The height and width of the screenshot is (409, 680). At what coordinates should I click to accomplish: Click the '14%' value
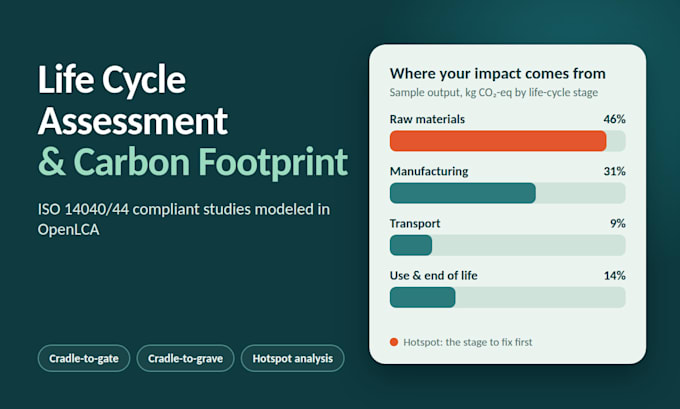coord(615,275)
